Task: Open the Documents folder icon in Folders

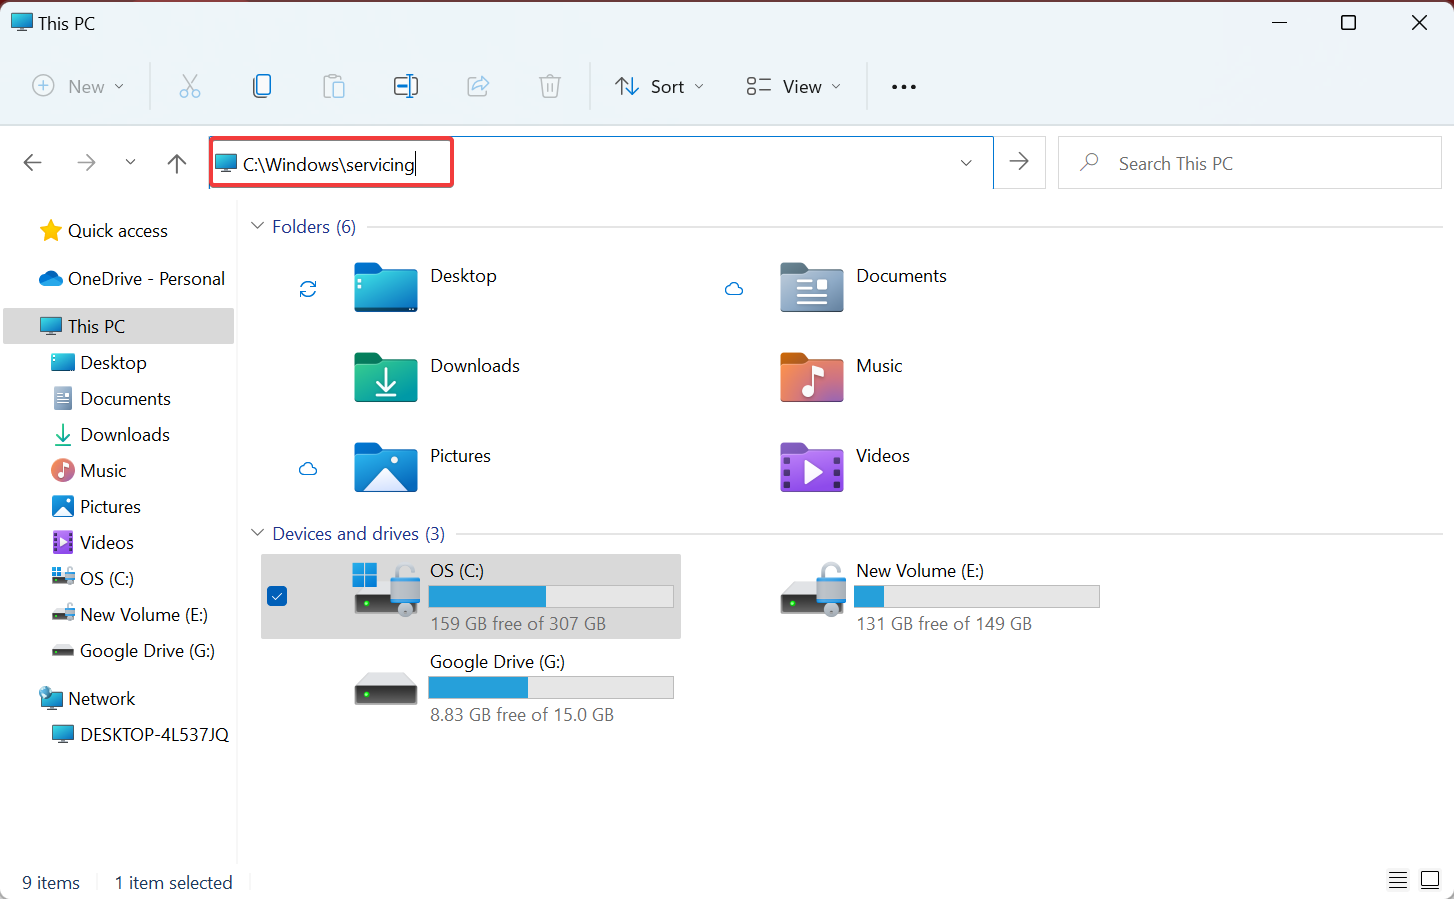Action: pyautogui.click(x=812, y=287)
